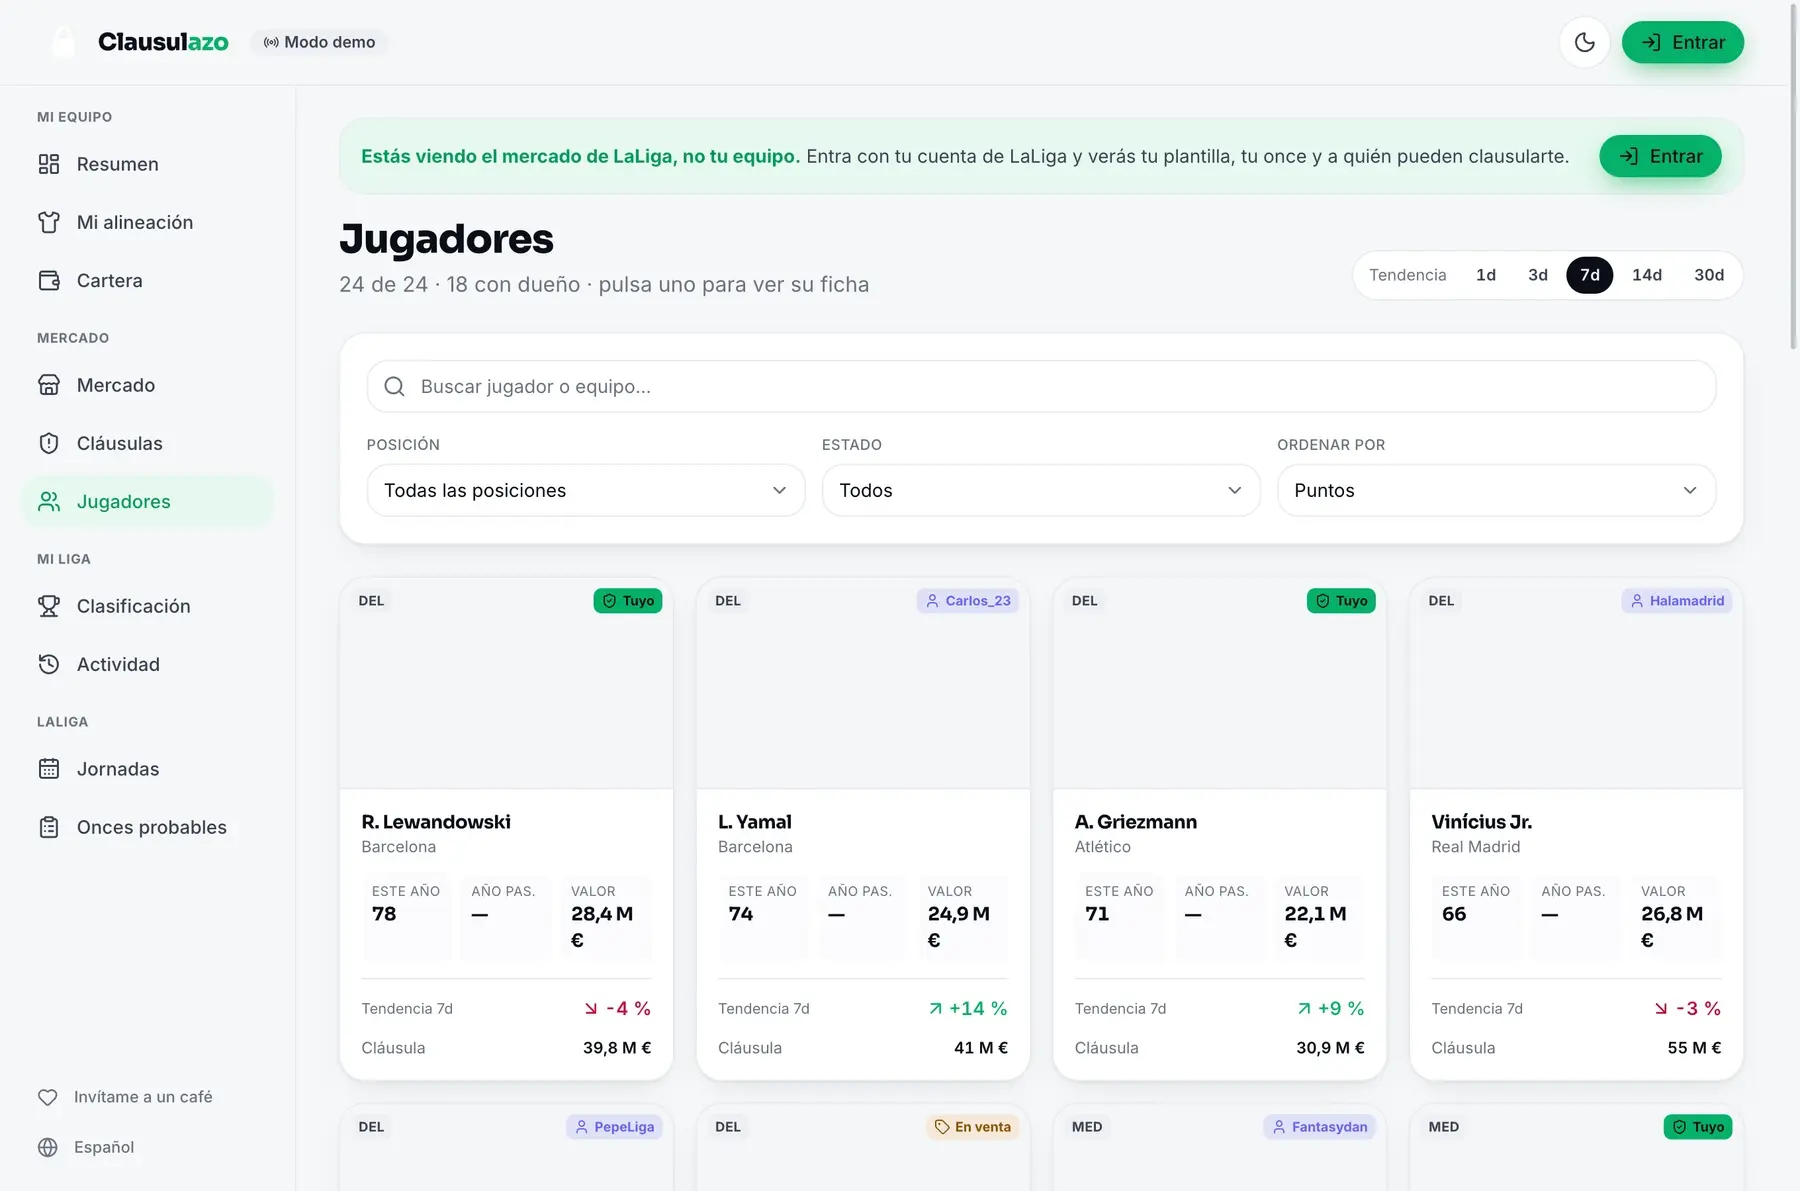Click the Carlos_23 owner badge
The image size is (1800, 1191).
tap(968, 601)
